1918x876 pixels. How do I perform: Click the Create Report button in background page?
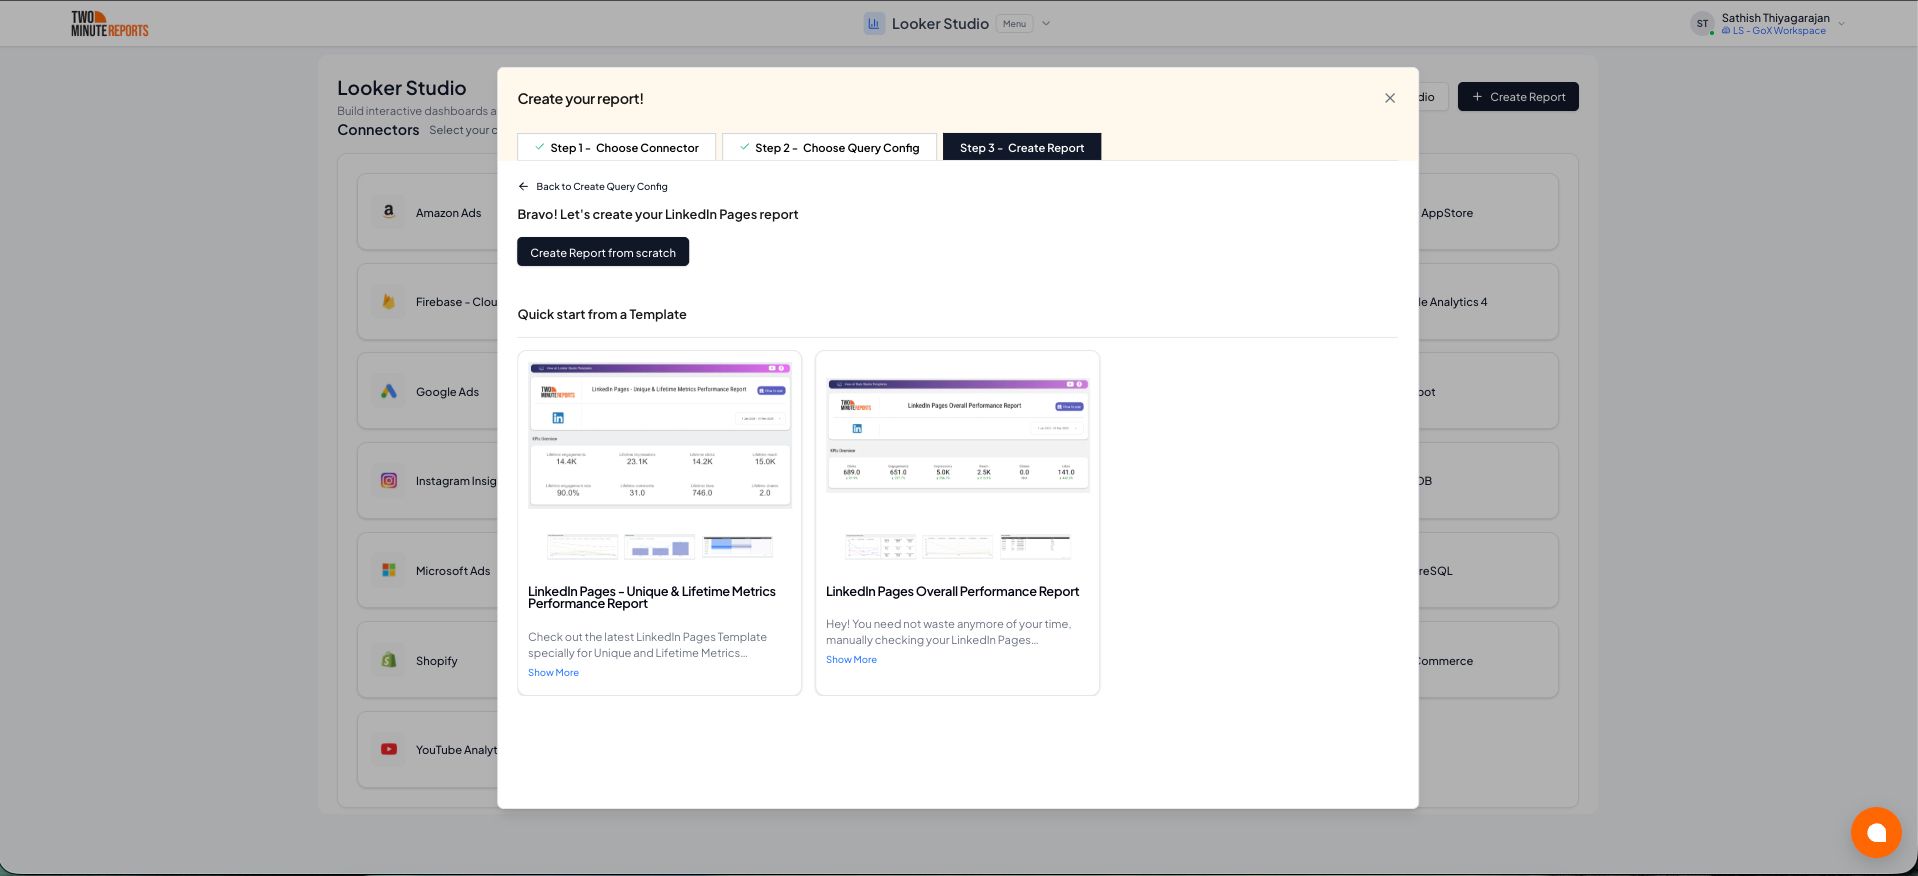pyautogui.click(x=1518, y=97)
